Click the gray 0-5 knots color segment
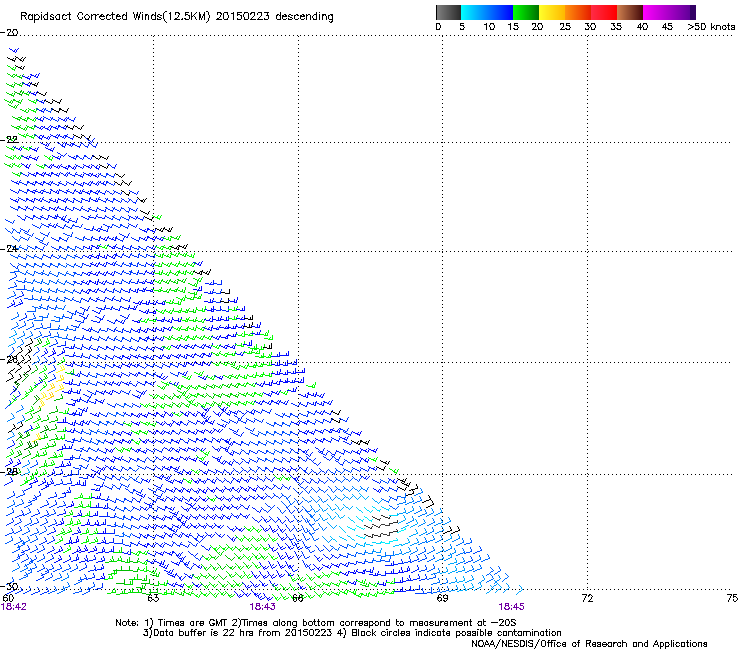This screenshot has height=650, width=740. pyautogui.click(x=448, y=12)
